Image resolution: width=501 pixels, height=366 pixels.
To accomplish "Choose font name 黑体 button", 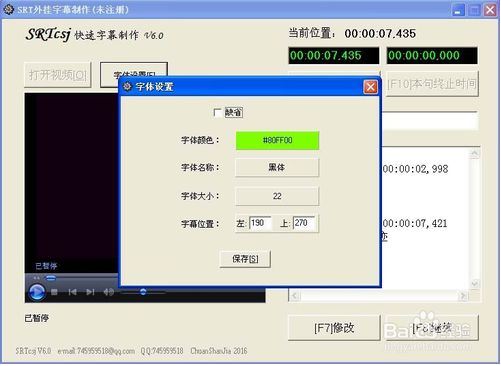I will (277, 167).
